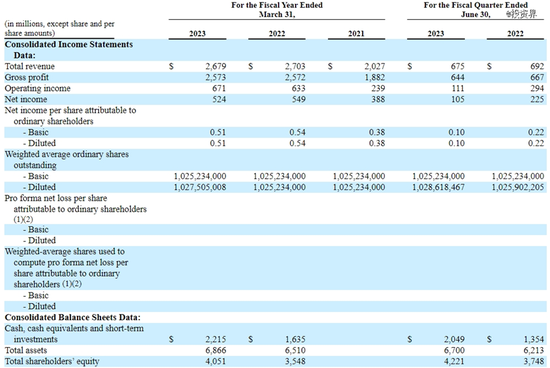Click the Total revenue row label
Image resolution: width=550 pixels, height=368 pixels.
point(29,66)
